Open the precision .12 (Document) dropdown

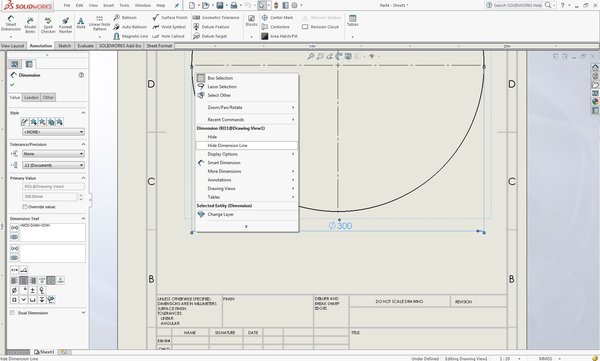pos(53,165)
